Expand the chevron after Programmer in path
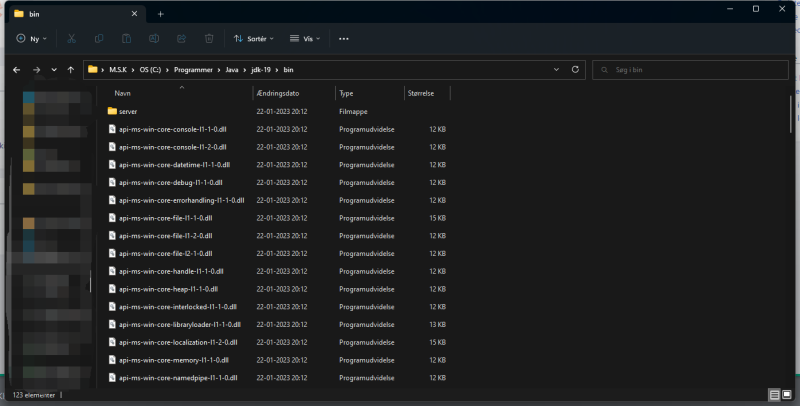 (x=219, y=70)
